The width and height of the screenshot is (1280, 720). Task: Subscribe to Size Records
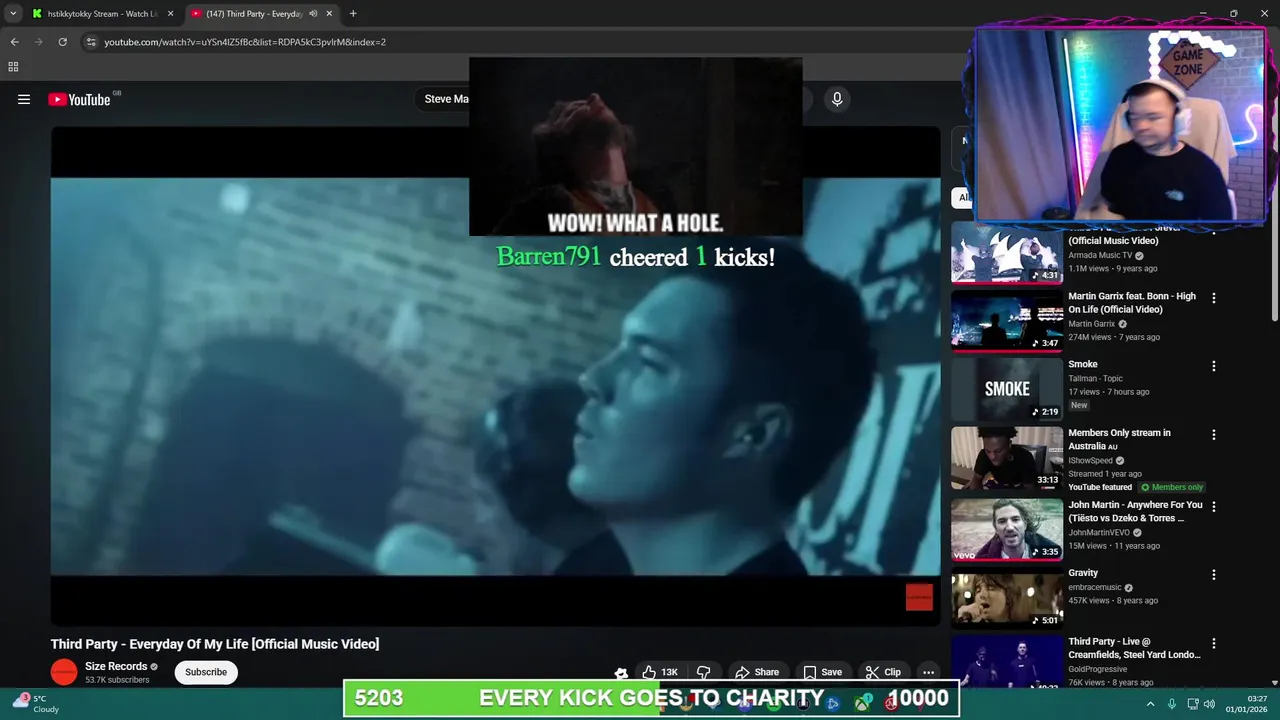click(x=206, y=672)
